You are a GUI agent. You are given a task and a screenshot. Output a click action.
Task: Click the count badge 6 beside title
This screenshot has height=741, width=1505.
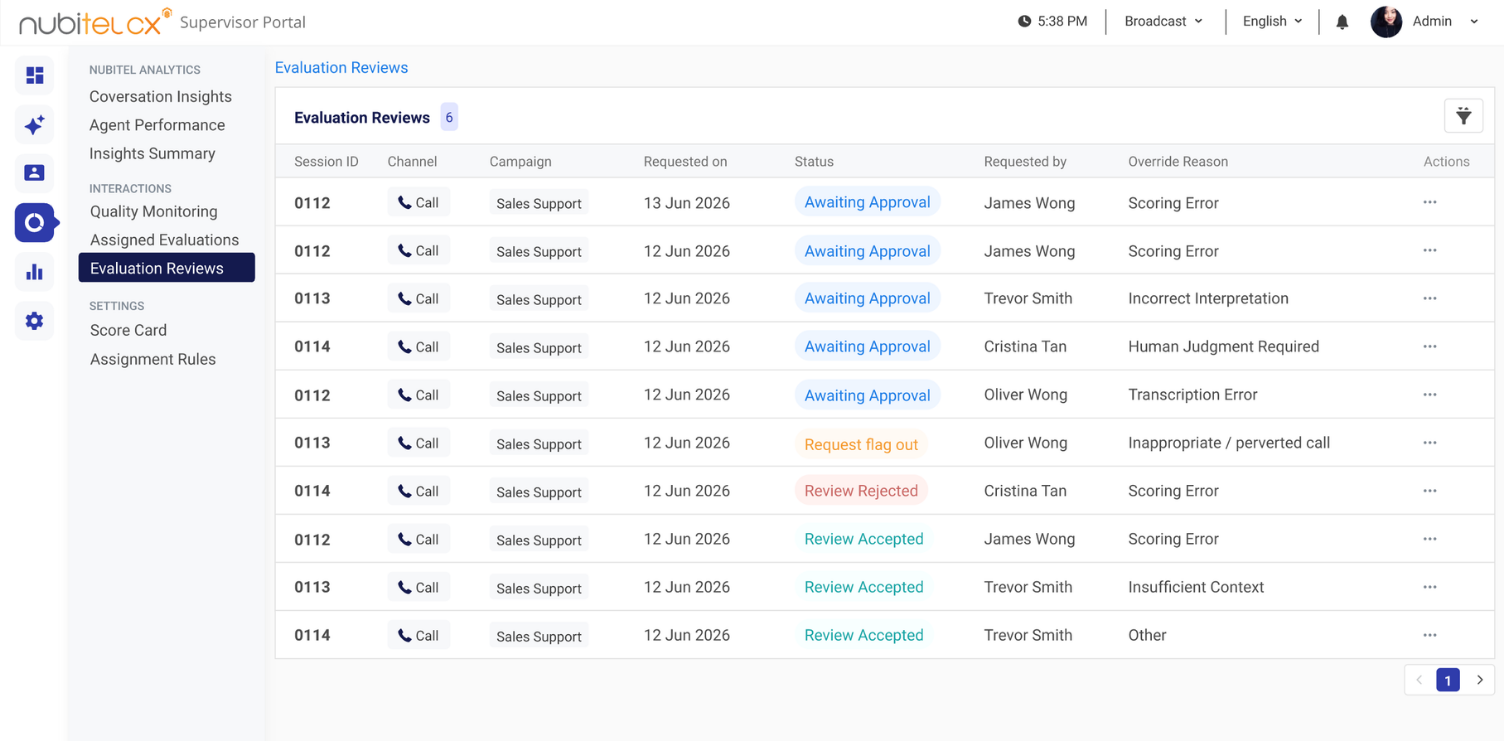(449, 117)
